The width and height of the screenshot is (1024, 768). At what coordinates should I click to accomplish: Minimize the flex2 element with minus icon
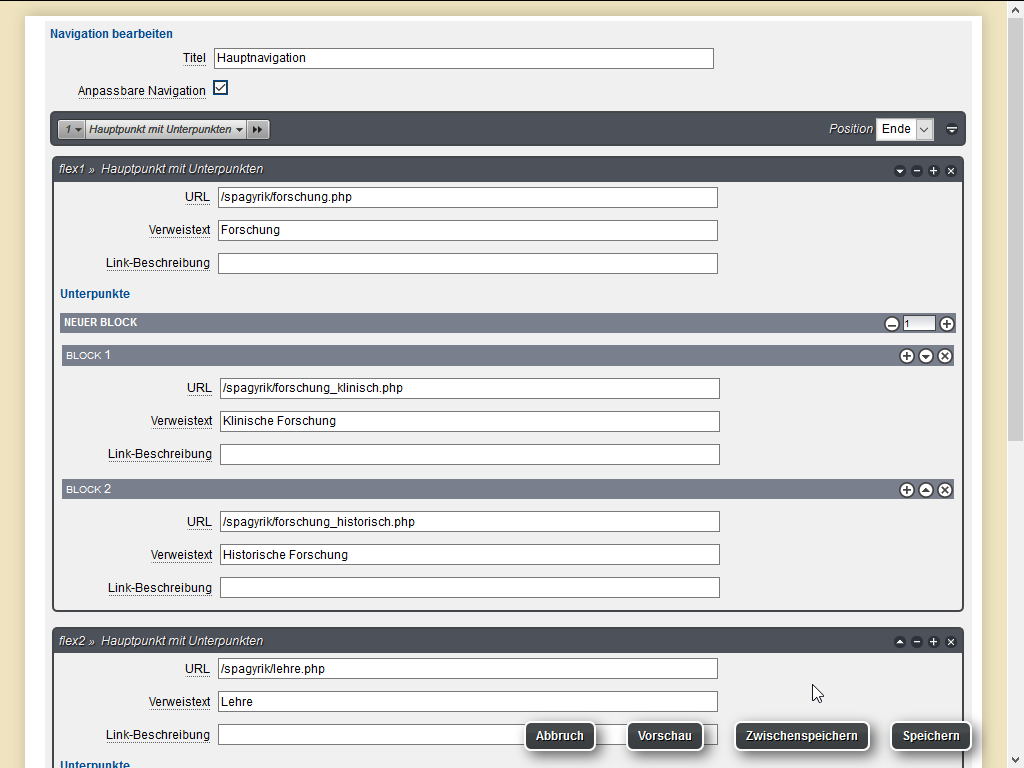click(917, 642)
